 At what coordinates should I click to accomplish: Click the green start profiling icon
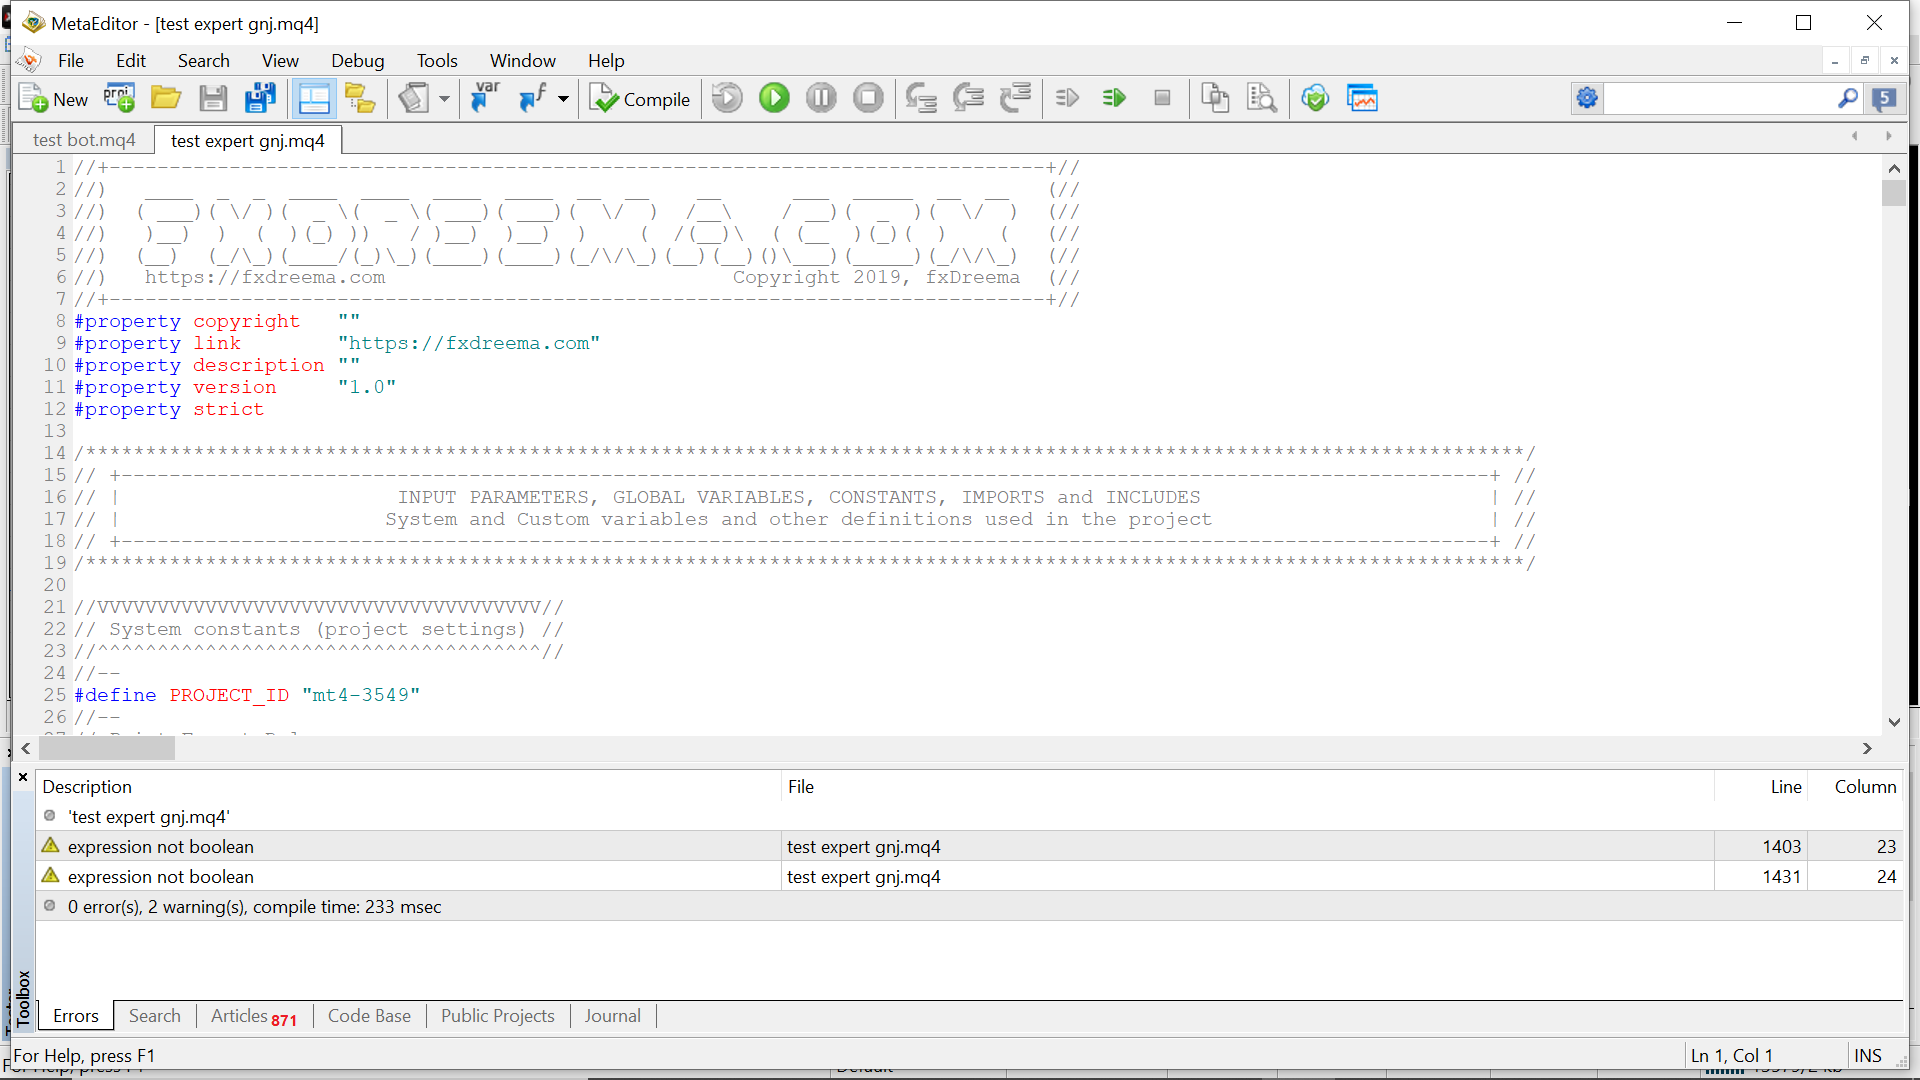[x=1114, y=98]
